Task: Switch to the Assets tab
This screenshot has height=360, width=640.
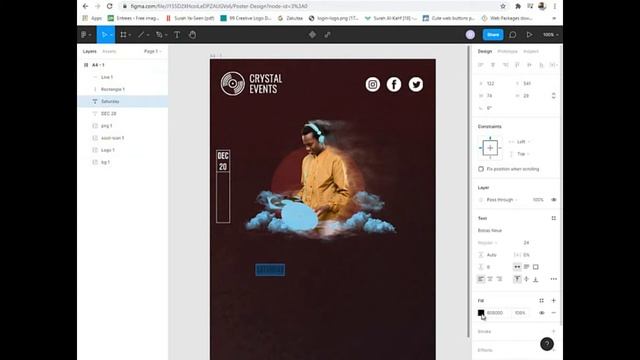Action: tap(109, 51)
